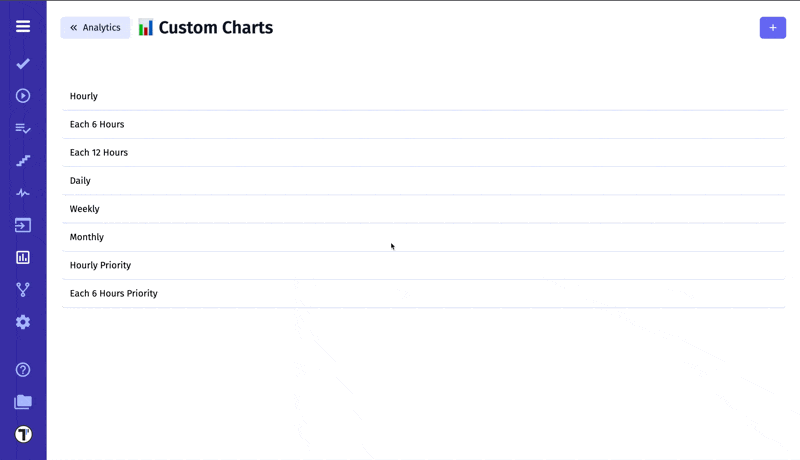
Task: Go back to Analytics
Action: click(x=95, y=28)
